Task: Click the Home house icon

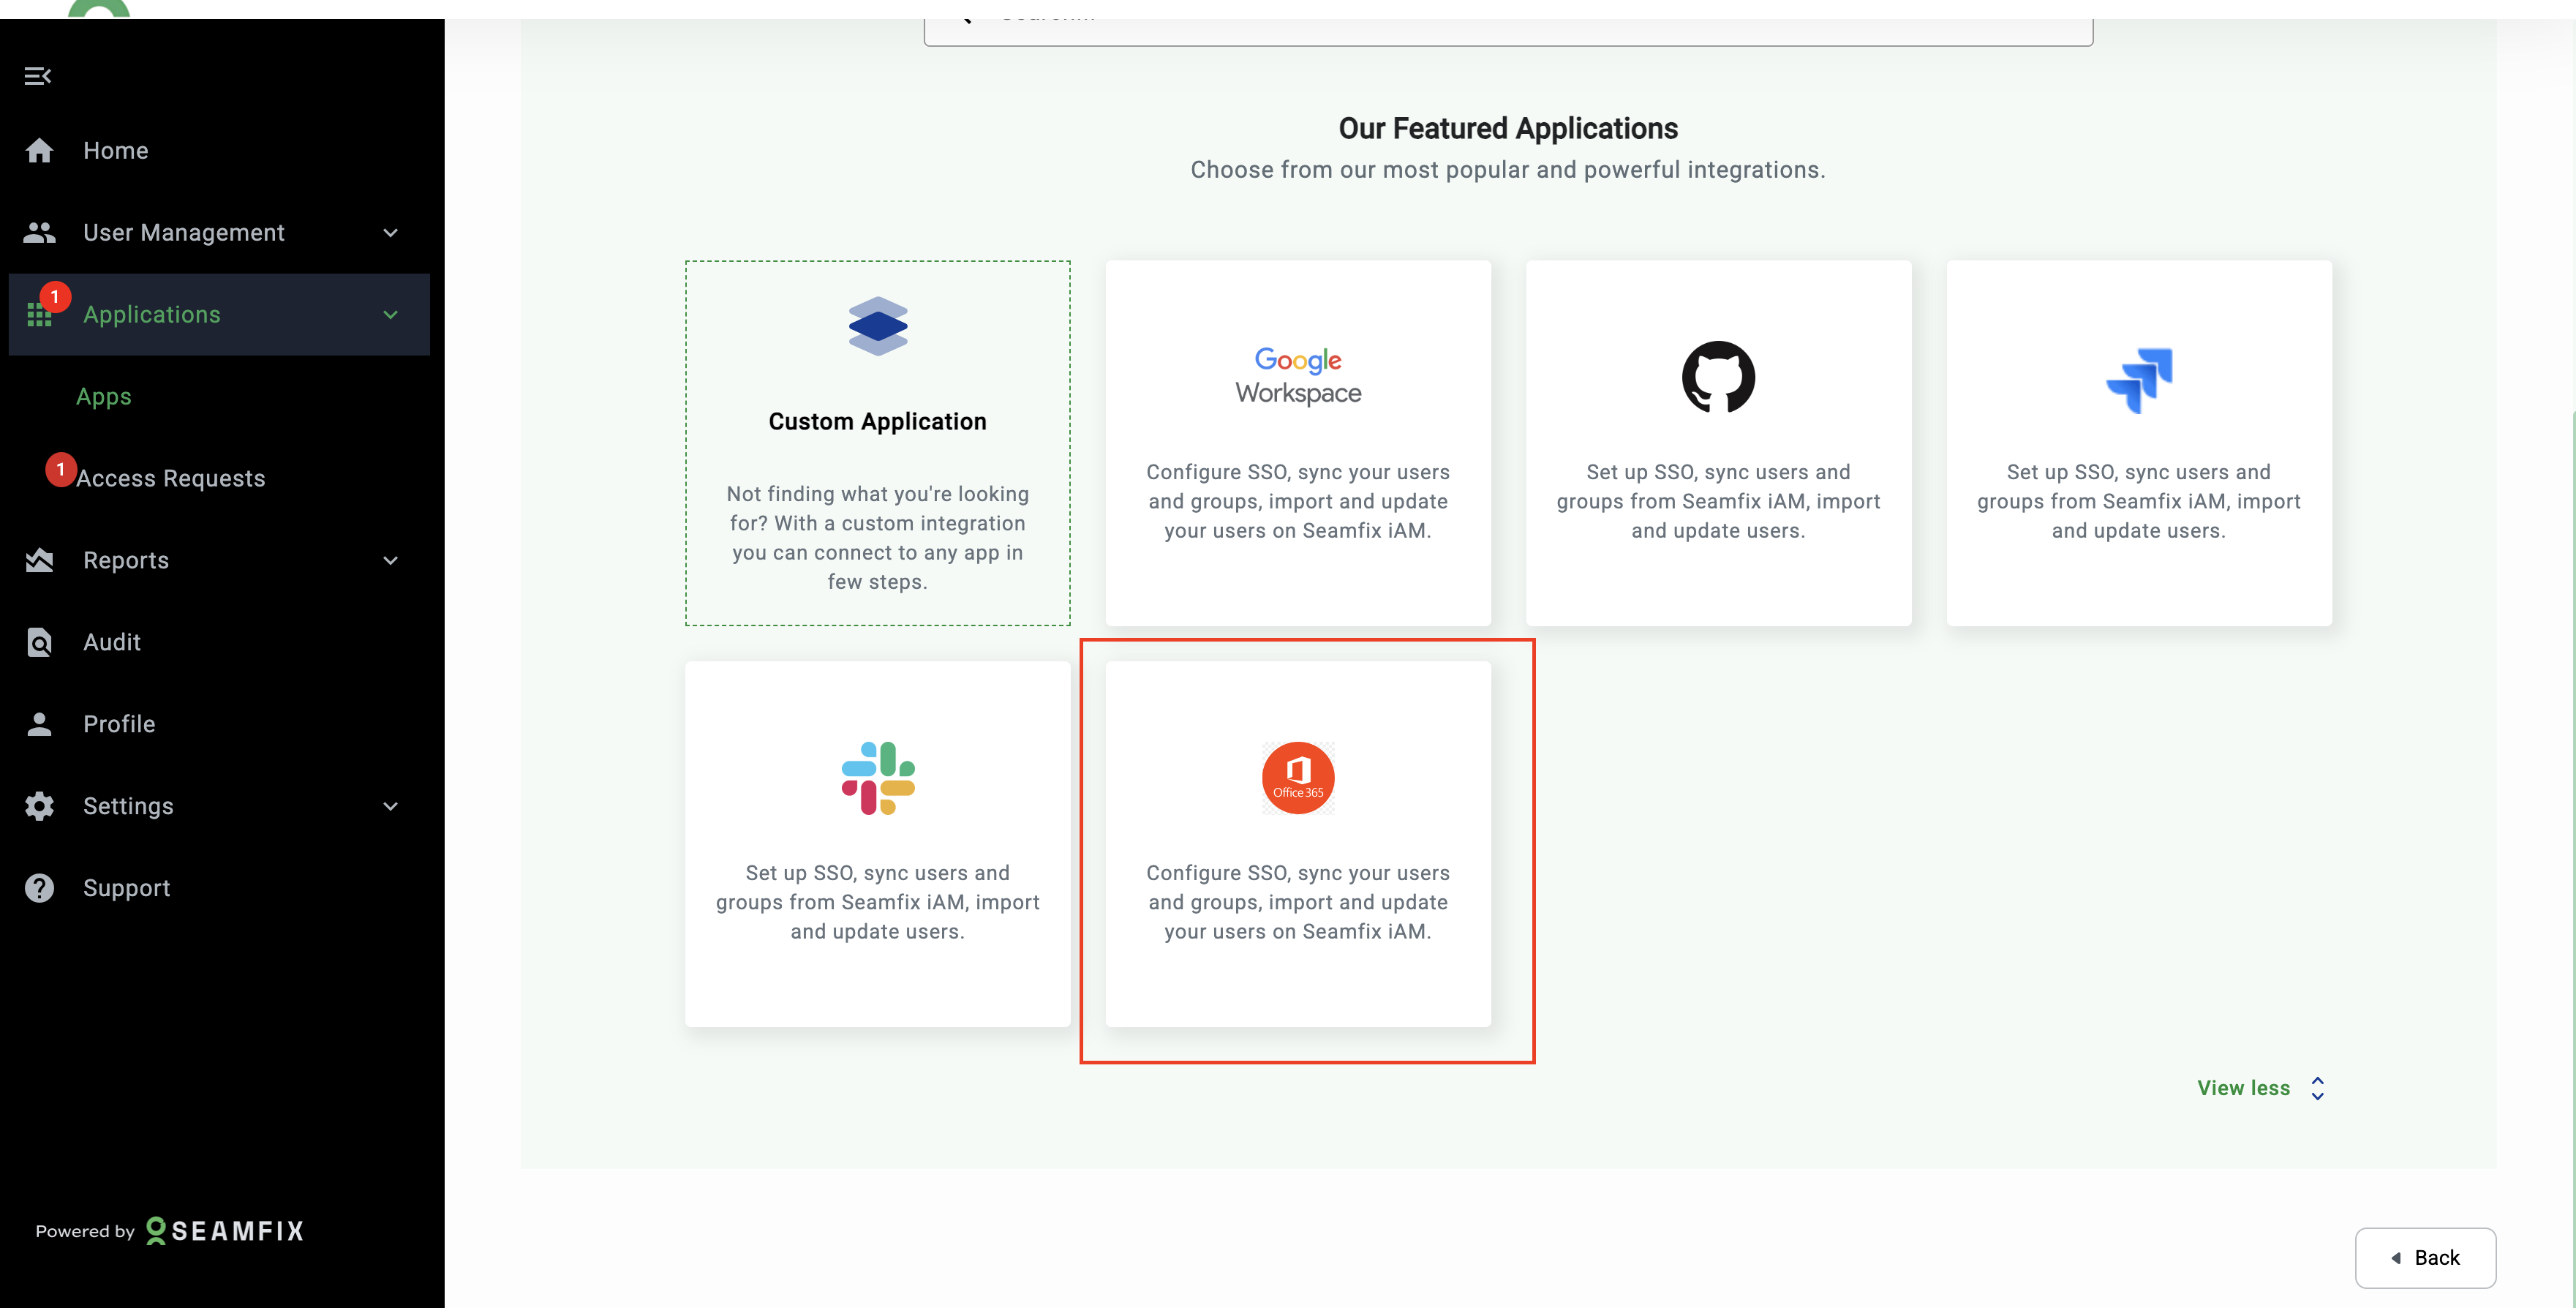Action: tap(39, 150)
